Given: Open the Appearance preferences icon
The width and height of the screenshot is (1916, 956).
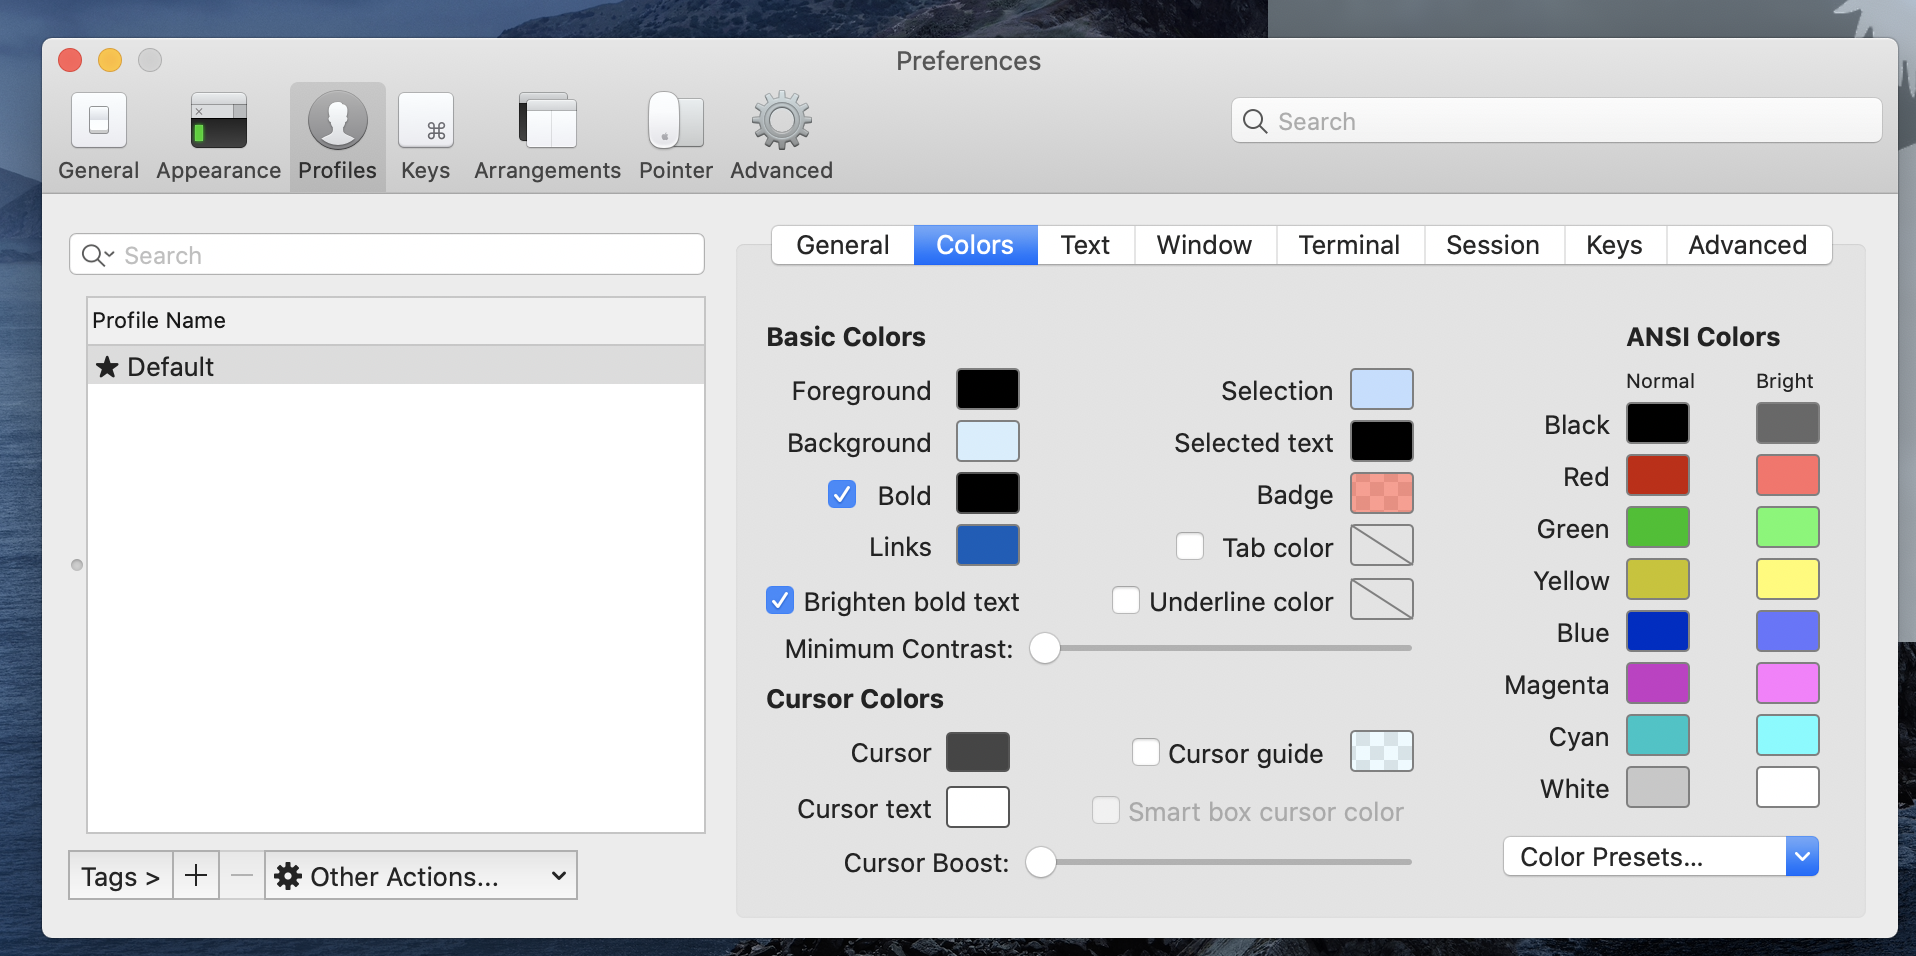Looking at the screenshot, I should pos(218,122).
